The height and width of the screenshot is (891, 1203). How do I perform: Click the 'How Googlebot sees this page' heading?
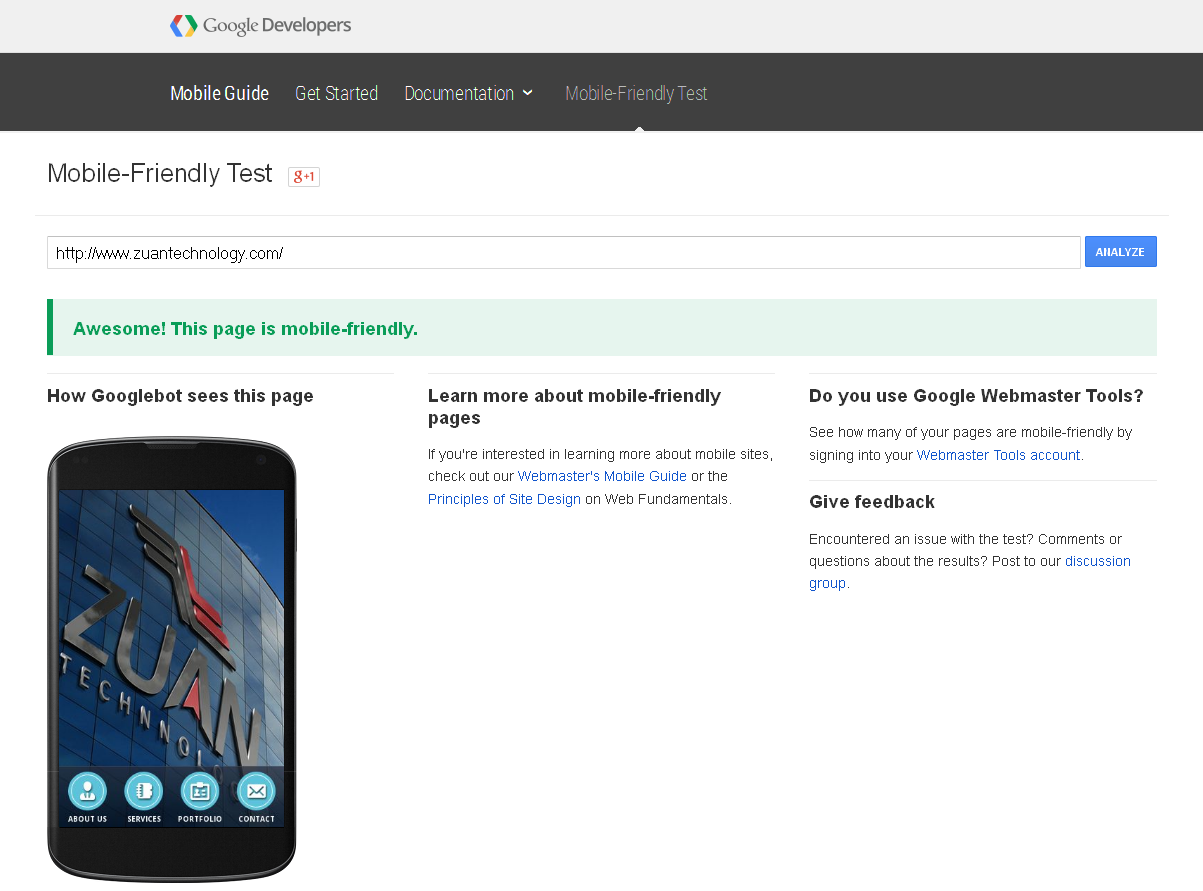pos(180,396)
